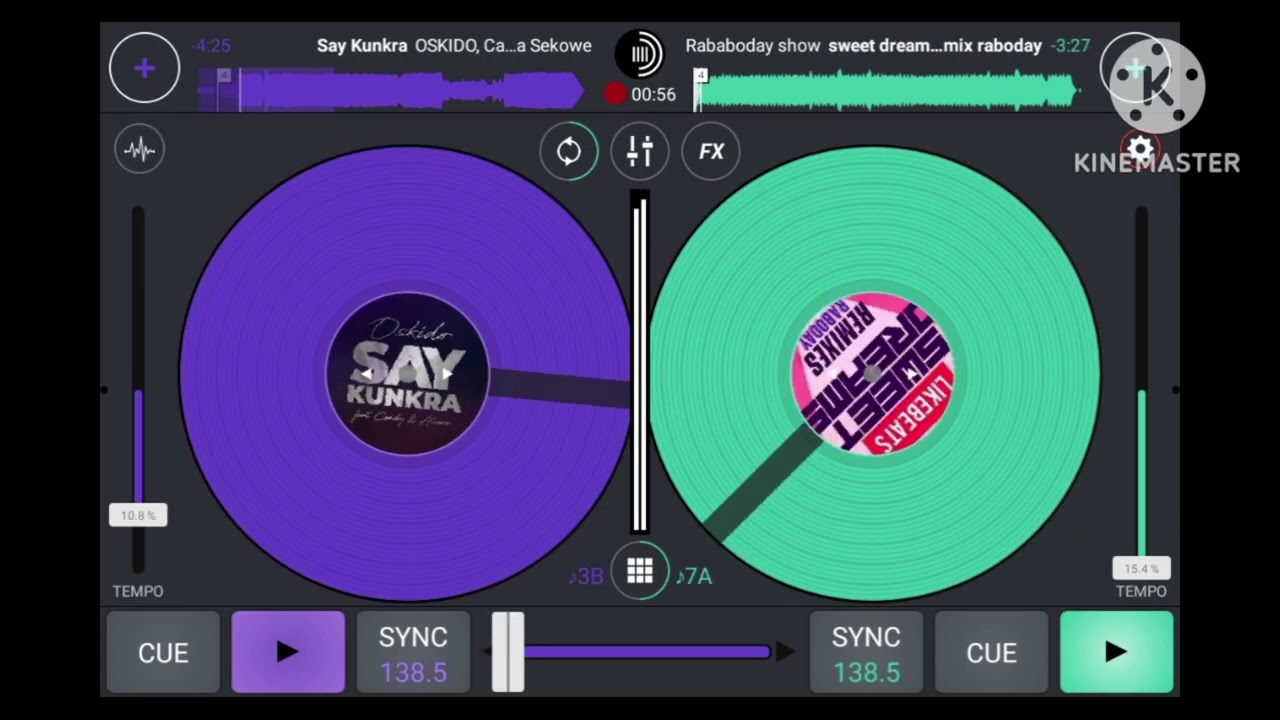This screenshot has width=1280, height=720.
Task: Tap the left remaining time -4:25
Action: pyautogui.click(x=211, y=46)
